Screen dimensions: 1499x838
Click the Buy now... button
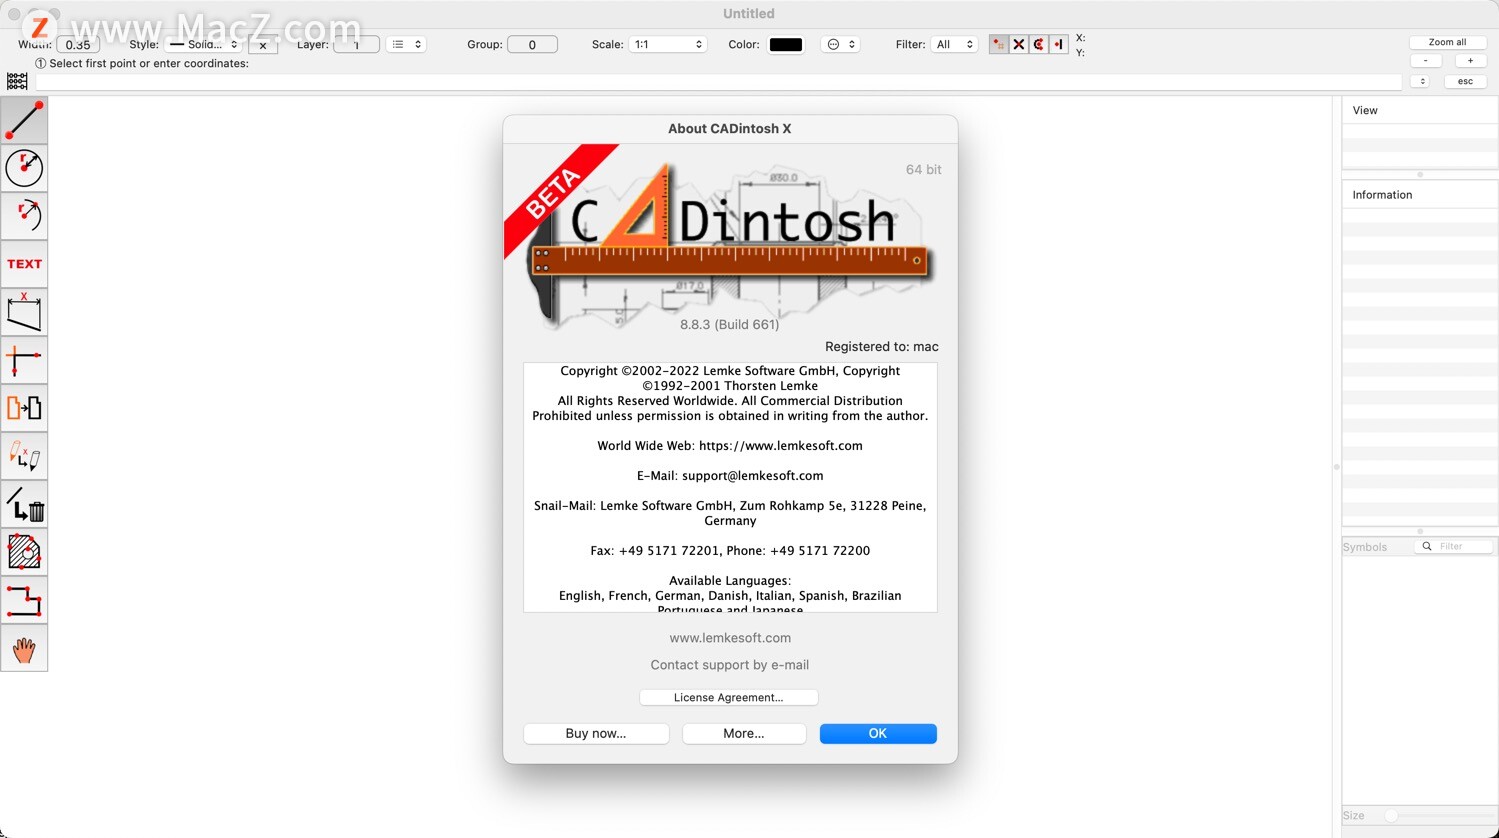596,733
